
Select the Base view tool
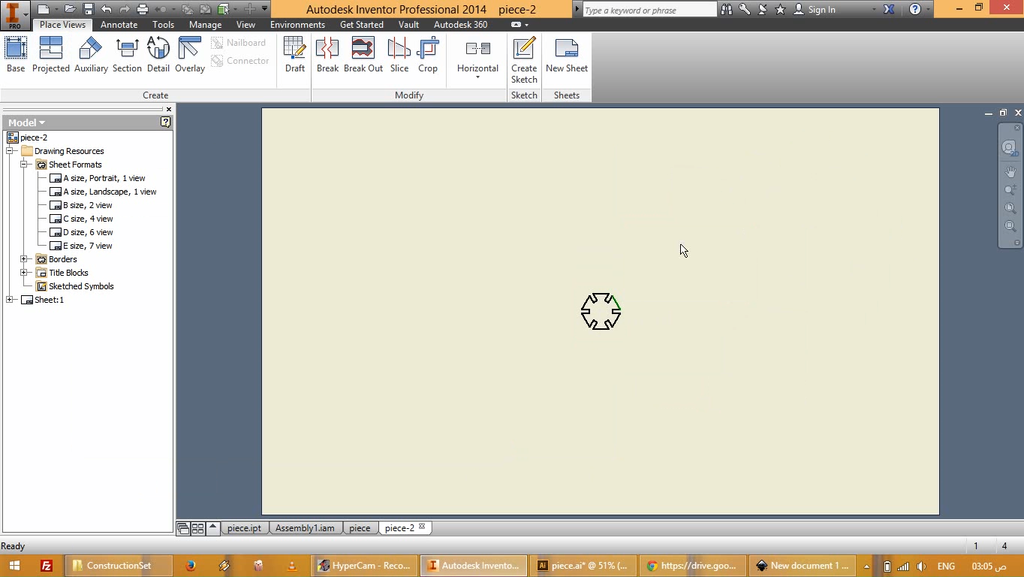tap(16, 54)
